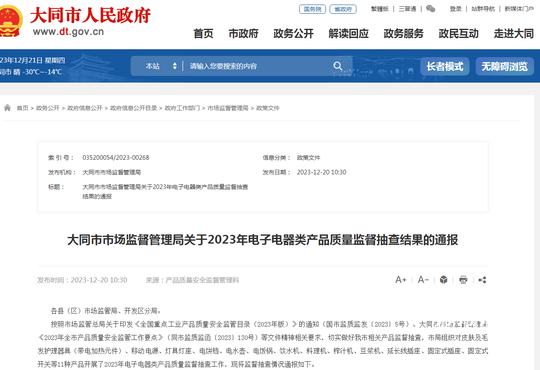
Task: Open the 新媒体门户 link
Action: pyautogui.click(x=519, y=9)
